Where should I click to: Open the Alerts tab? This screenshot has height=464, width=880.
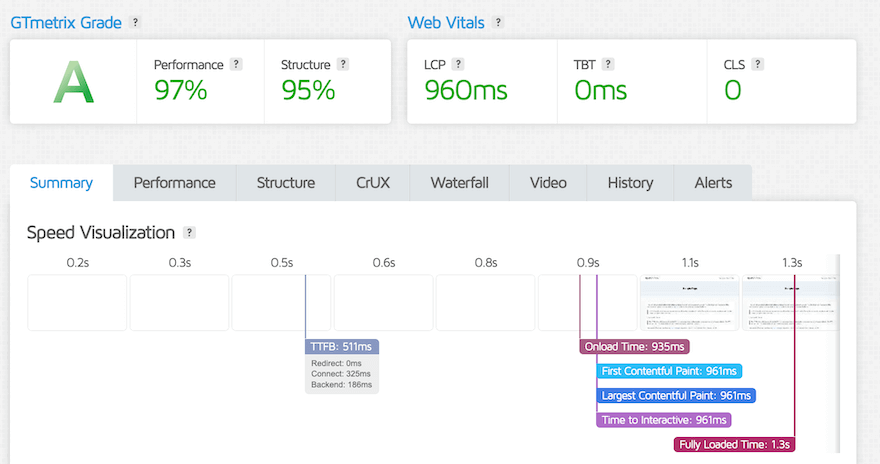(x=713, y=183)
